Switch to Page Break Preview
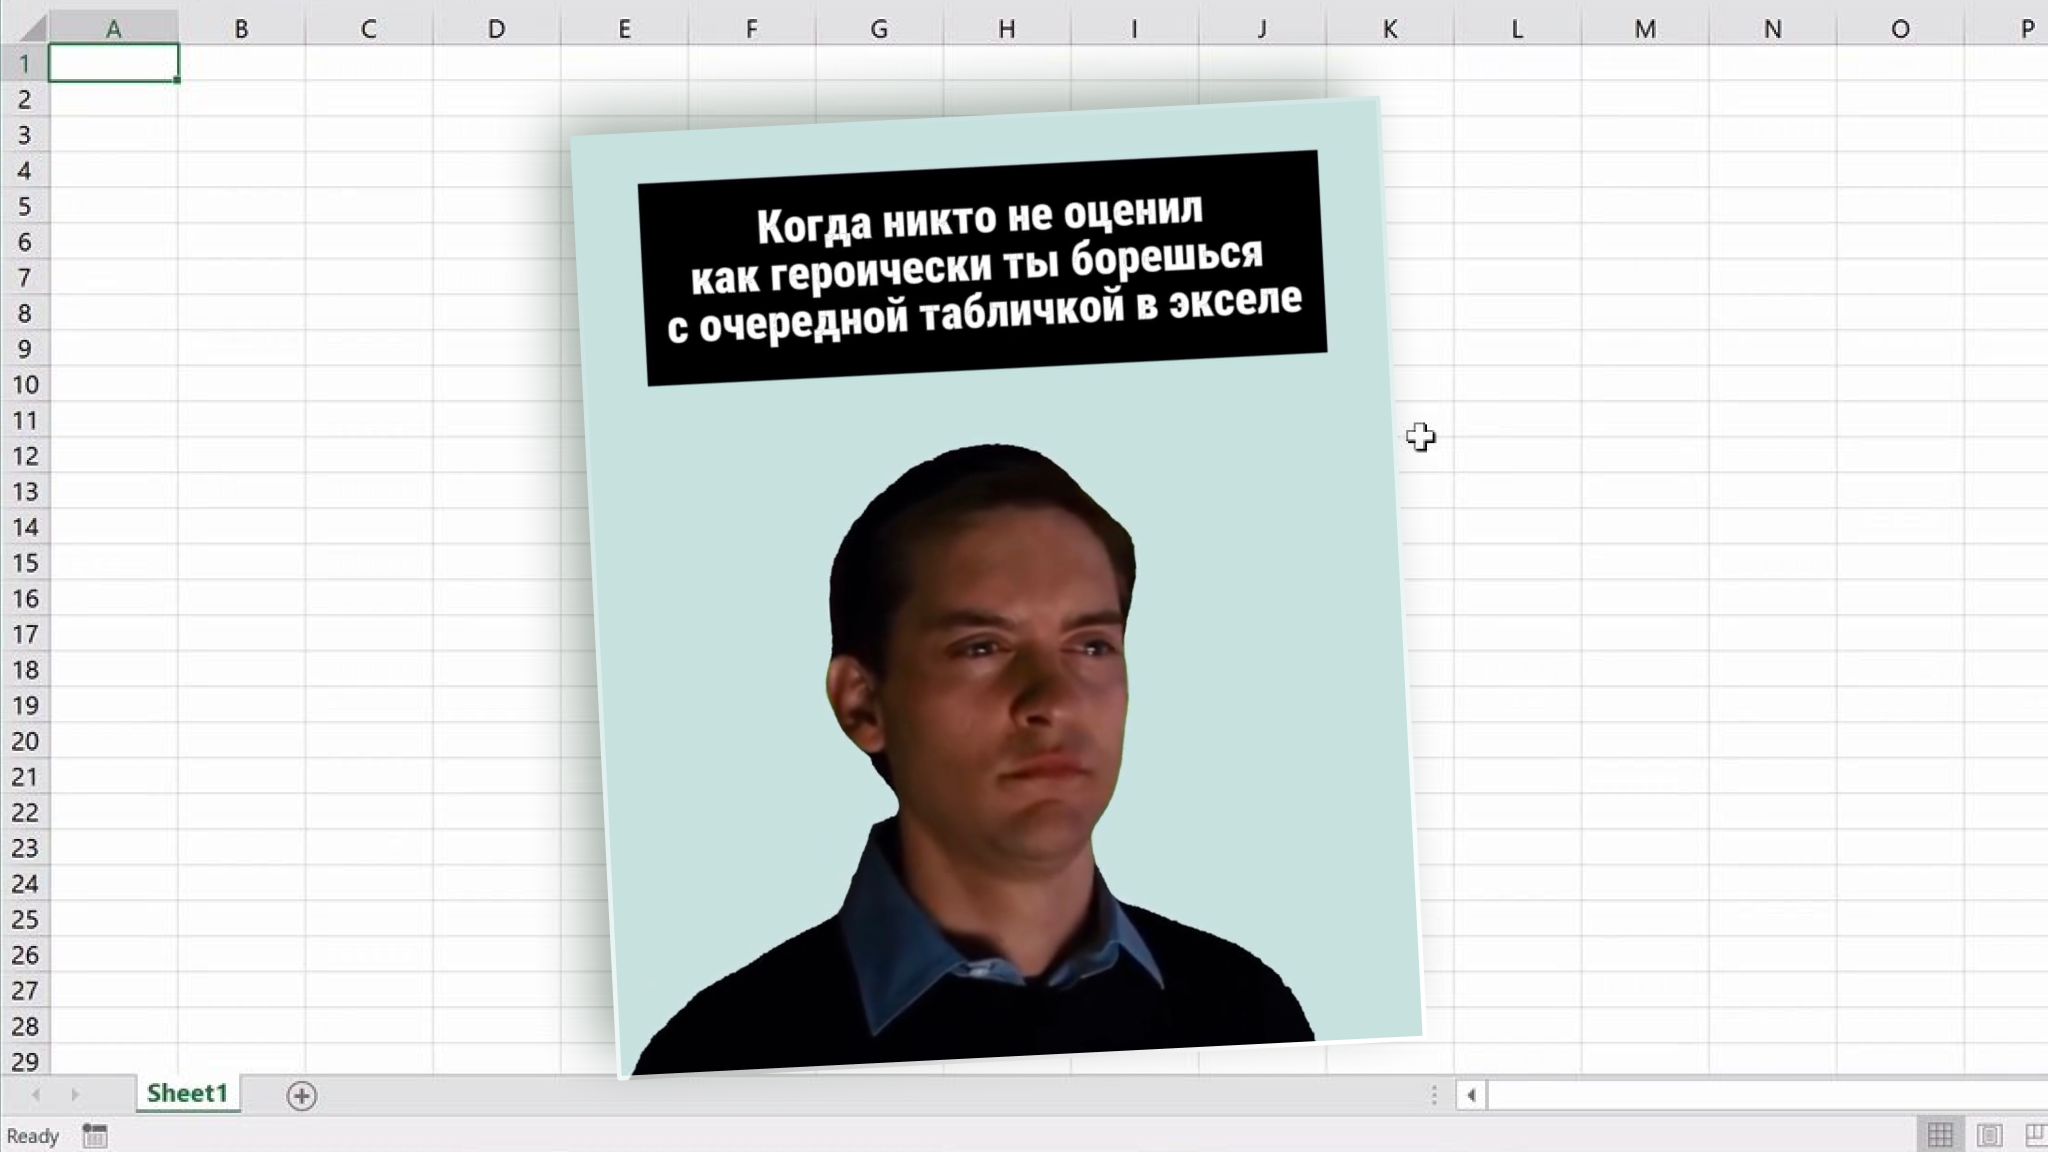The height and width of the screenshot is (1152, 2048). (x=2035, y=1135)
